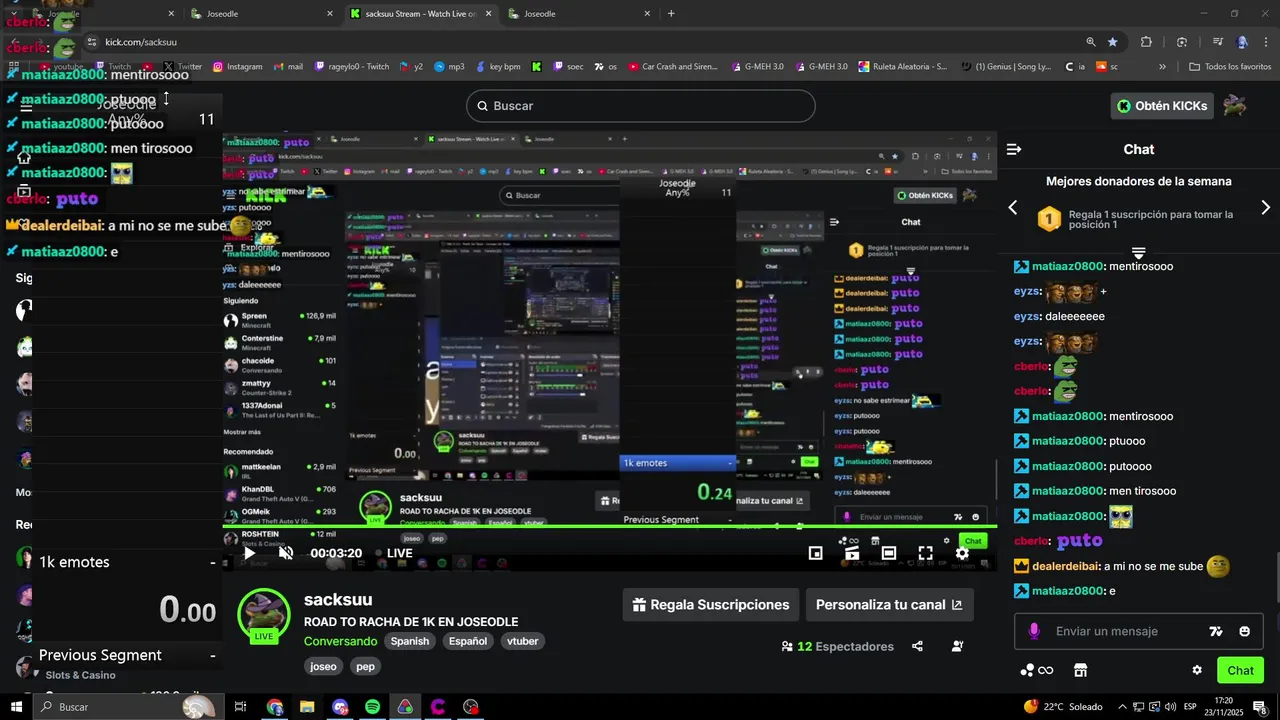Switch to the last Joseodle browser tab
This screenshot has height=720, width=1280.
click(x=580, y=14)
